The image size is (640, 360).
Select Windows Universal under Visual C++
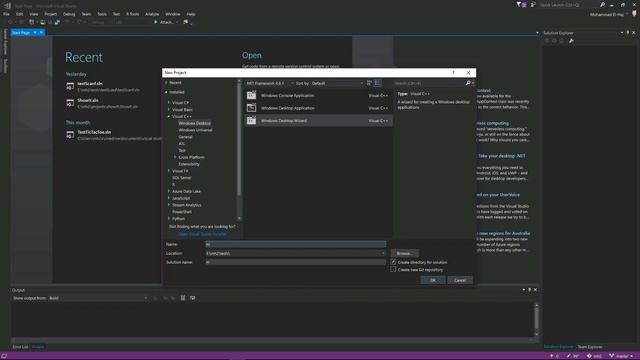(195, 130)
